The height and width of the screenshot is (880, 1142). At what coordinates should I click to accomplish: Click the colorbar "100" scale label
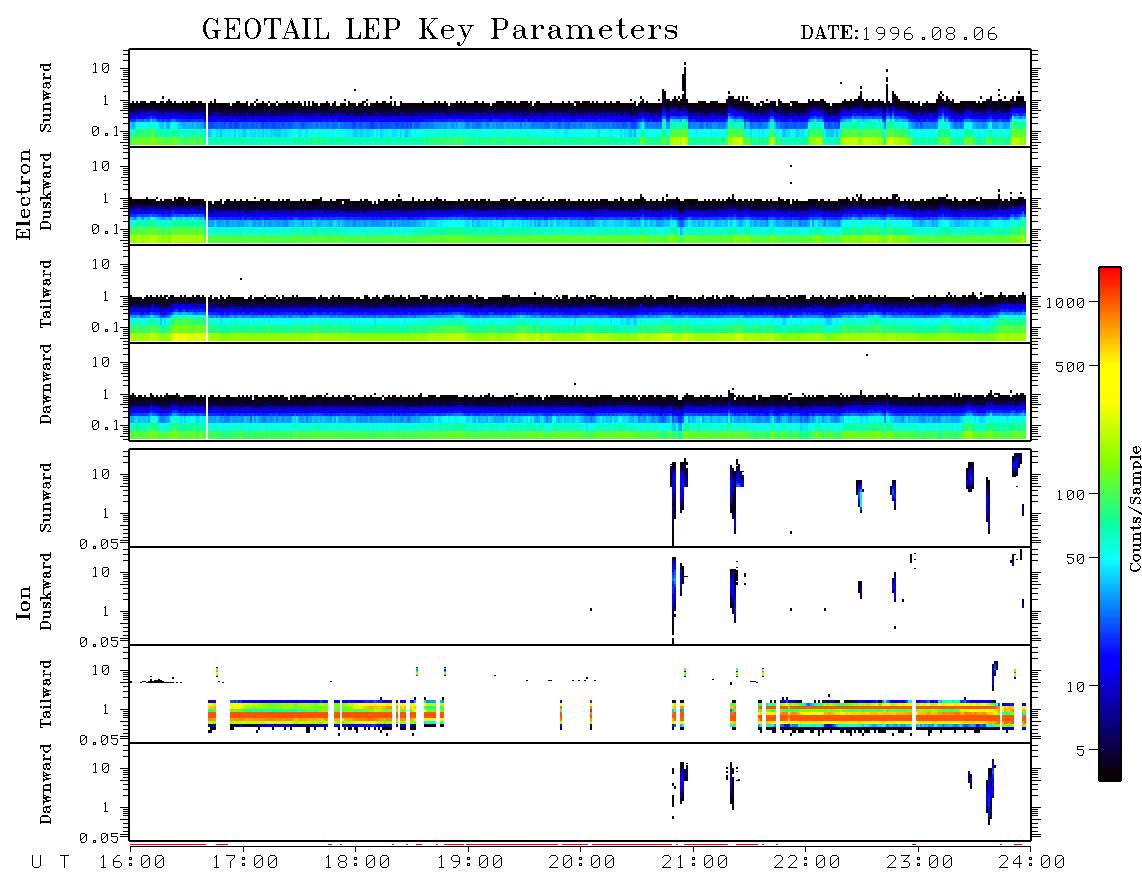point(1071,495)
